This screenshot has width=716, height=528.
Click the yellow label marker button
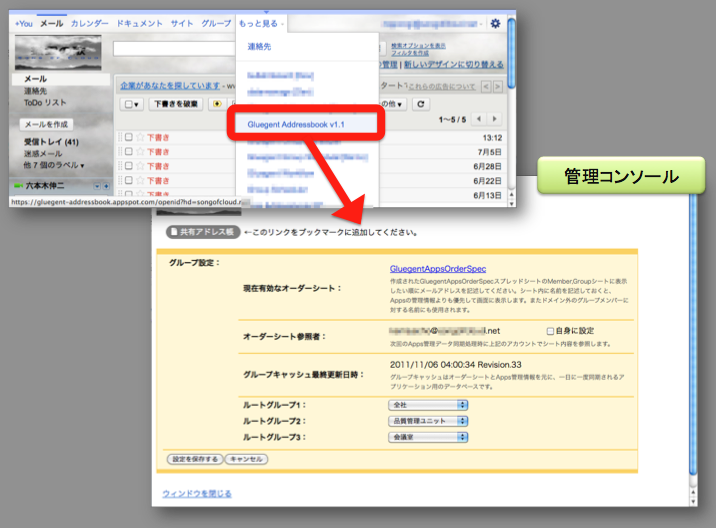click(217, 103)
